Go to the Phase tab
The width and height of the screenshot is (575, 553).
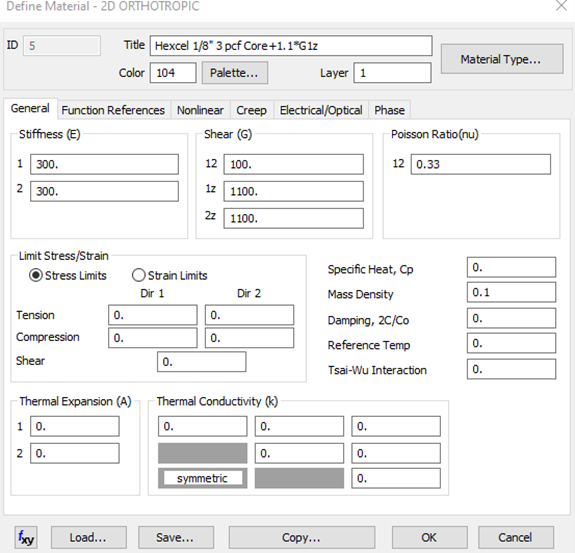[x=389, y=110]
